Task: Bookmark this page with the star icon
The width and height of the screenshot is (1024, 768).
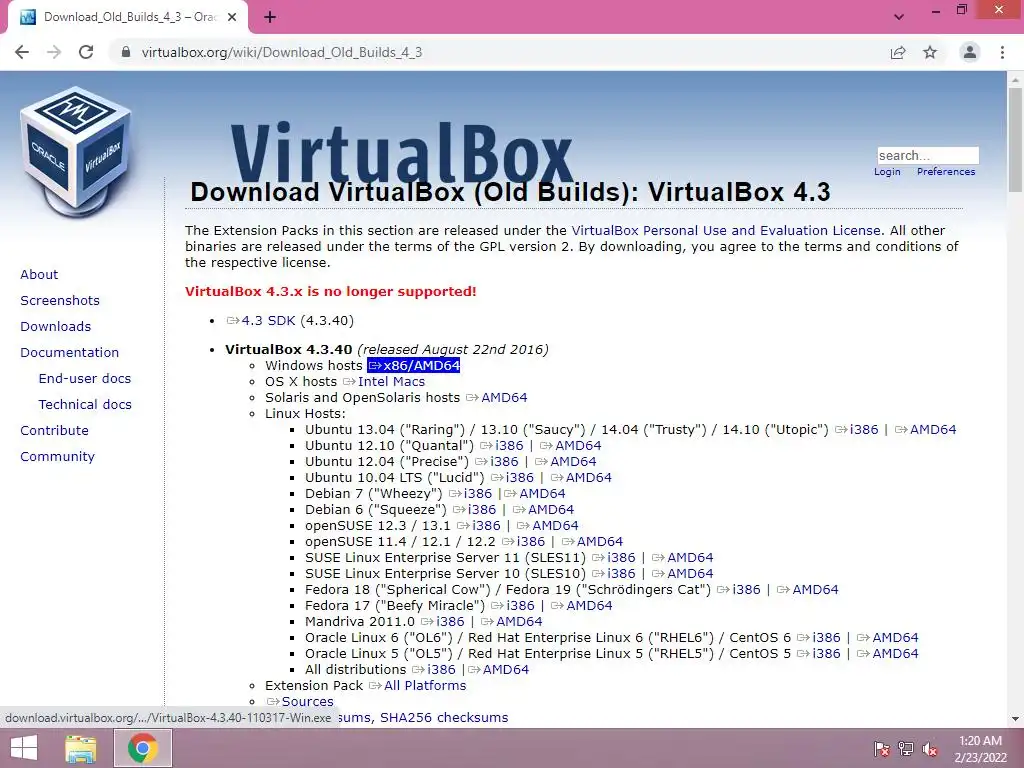Action: [x=930, y=52]
